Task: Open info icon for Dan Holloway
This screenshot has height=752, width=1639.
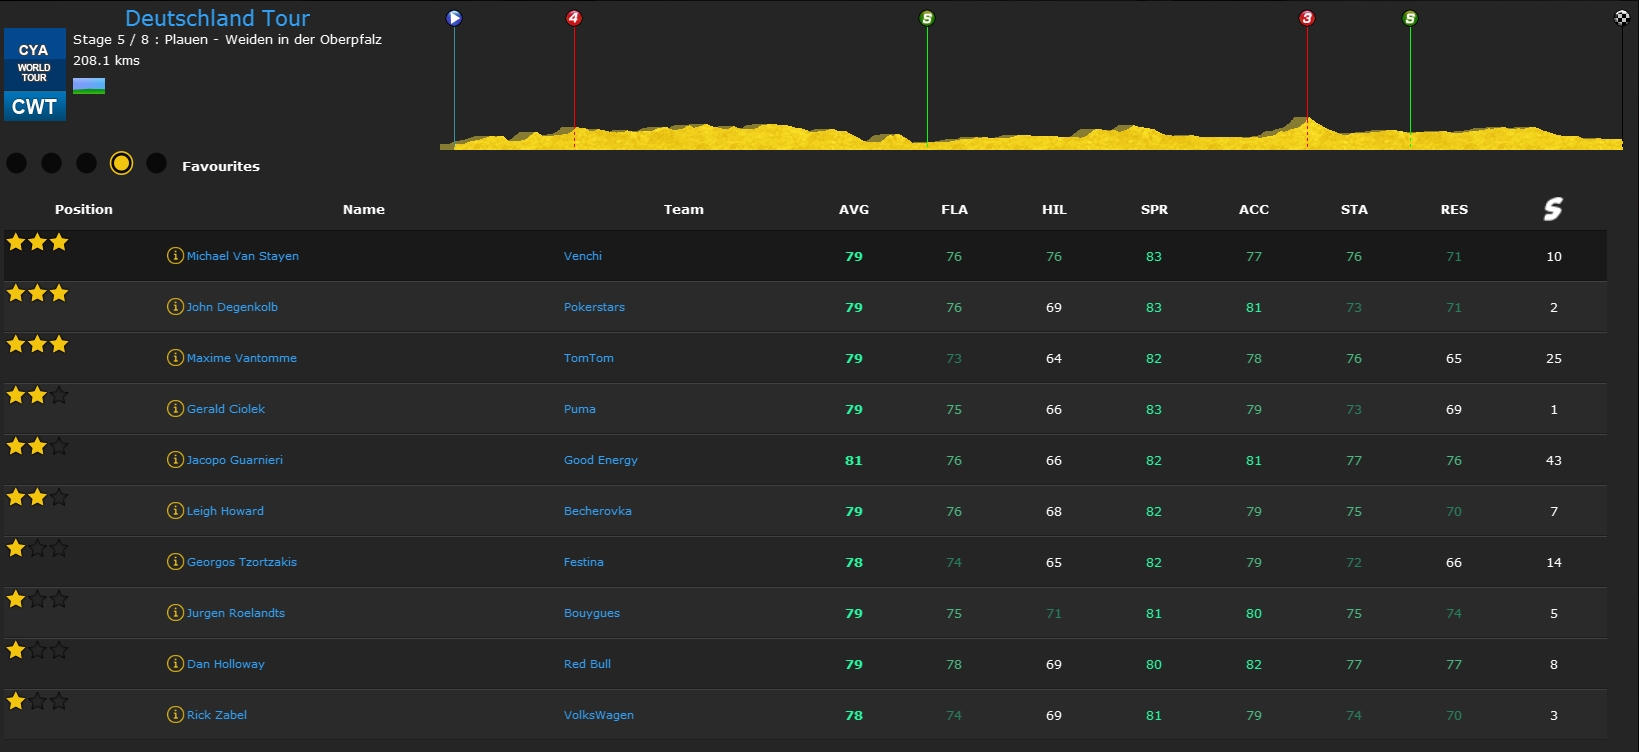Action: [x=175, y=664]
